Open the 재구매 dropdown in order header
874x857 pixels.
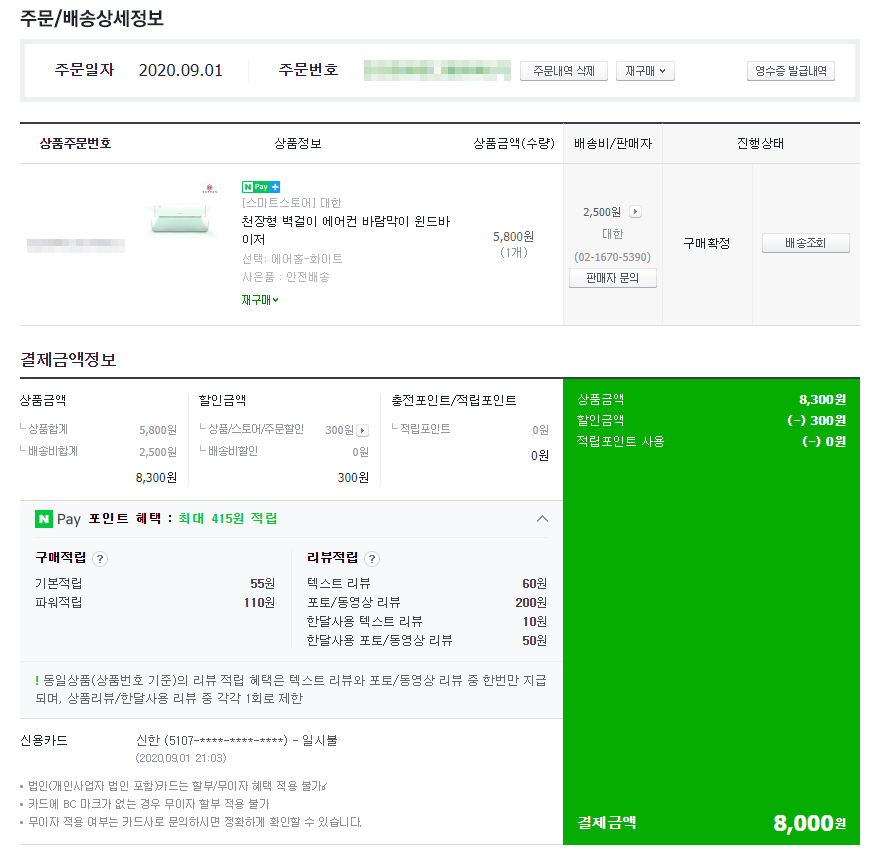[645, 71]
